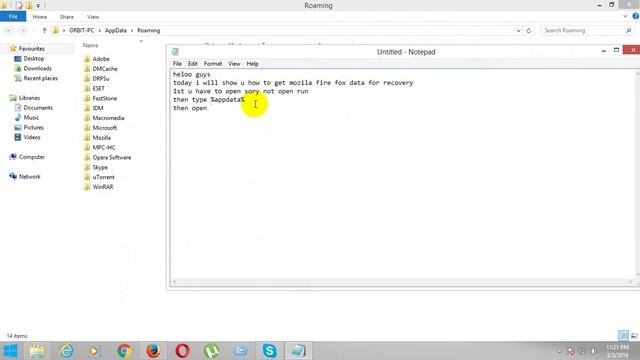Open Recent places in the navigation pane
Image resolution: width=640 pixels, height=360 pixels.
click(40, 78)
